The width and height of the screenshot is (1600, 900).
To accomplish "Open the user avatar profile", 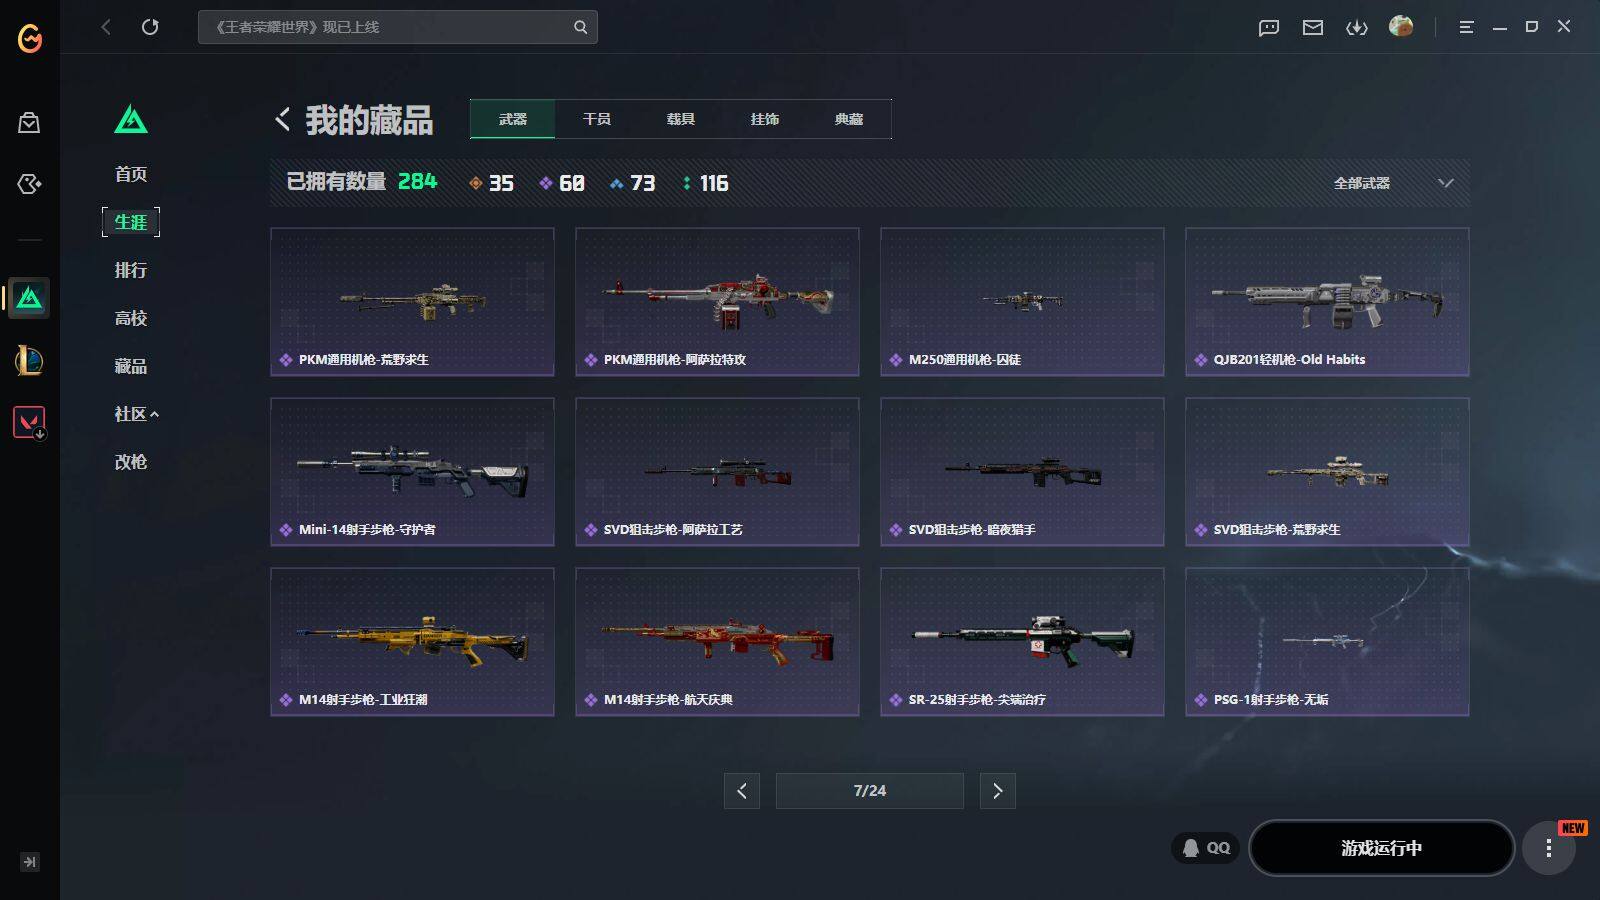I will click(1401, 27).
